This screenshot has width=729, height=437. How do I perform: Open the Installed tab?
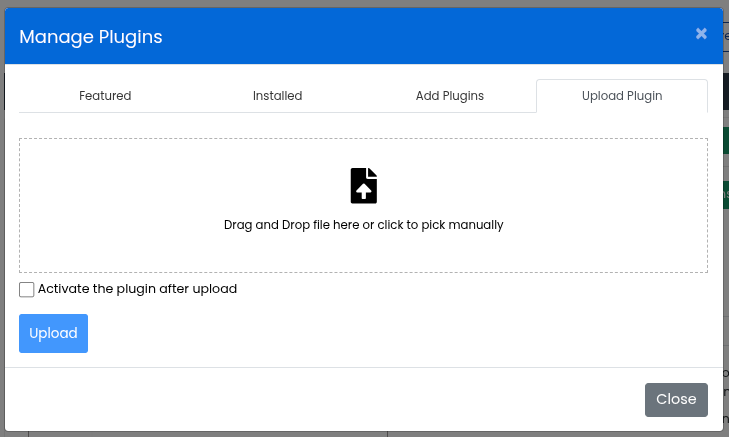click(278, 96)
